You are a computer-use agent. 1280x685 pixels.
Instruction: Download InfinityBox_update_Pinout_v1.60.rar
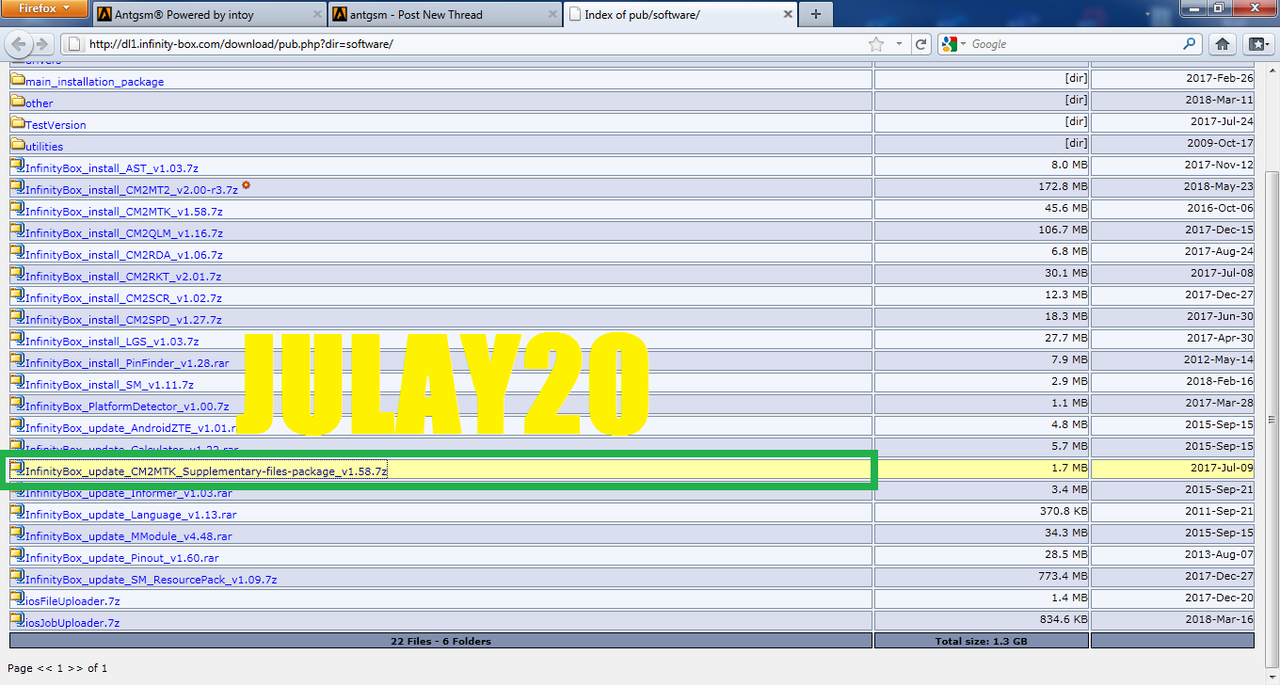coord(122,558)
